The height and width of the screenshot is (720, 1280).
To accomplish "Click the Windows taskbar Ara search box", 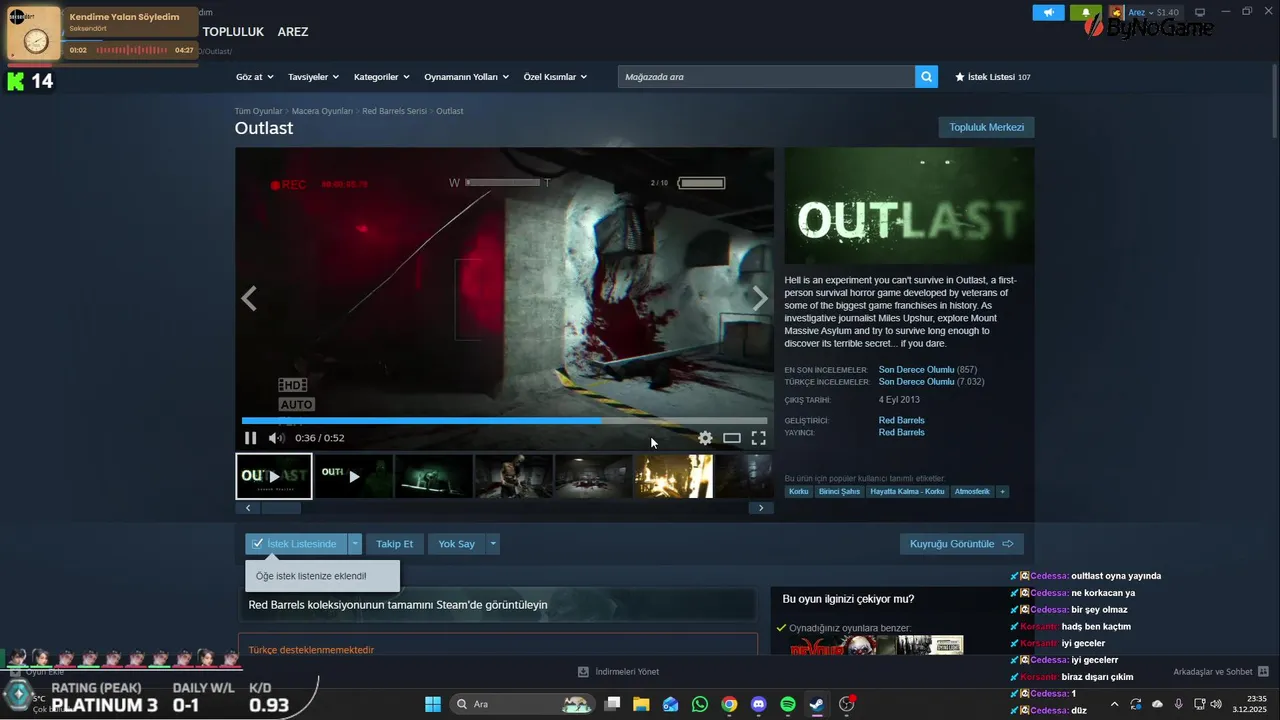I will pyautogui.click(x=521, y=704).
